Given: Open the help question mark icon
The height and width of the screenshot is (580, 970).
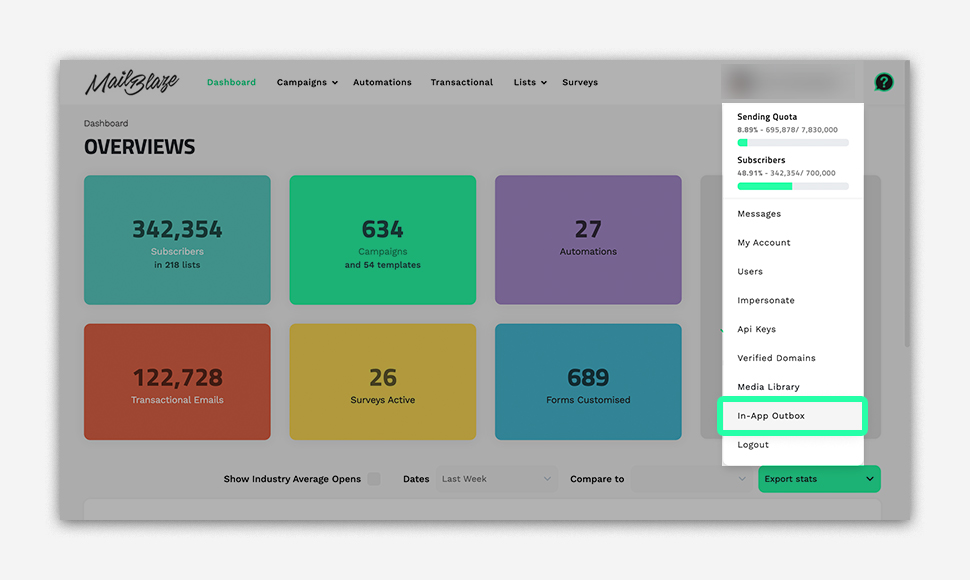Looking at the screenshot, I should pyautogui.click(x=883, y=82).
